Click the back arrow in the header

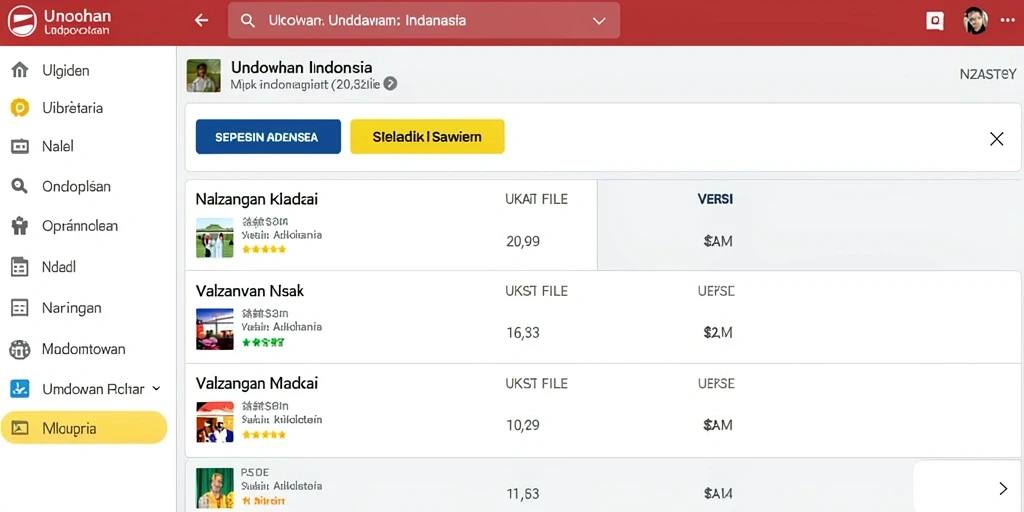click(201, 20)
